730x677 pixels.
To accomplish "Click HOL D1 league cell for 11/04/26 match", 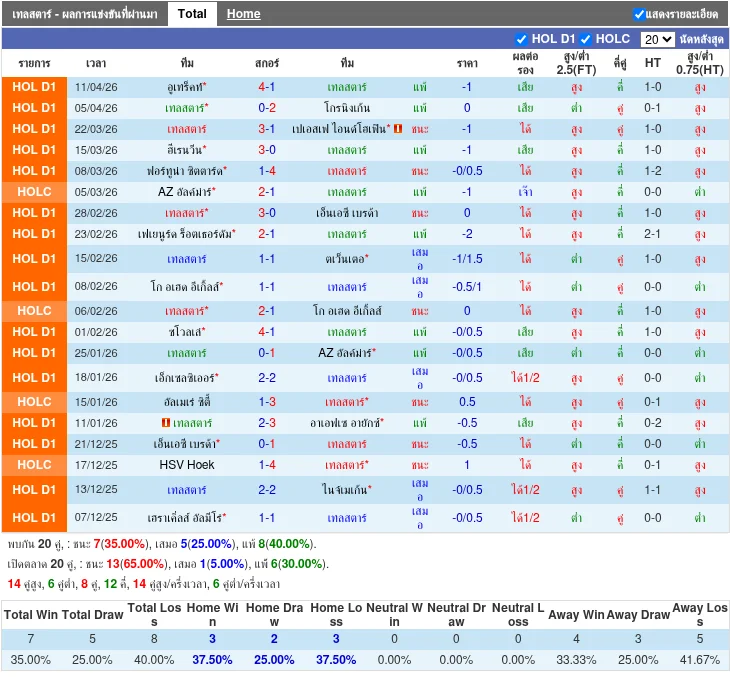I will click(34, 87).
